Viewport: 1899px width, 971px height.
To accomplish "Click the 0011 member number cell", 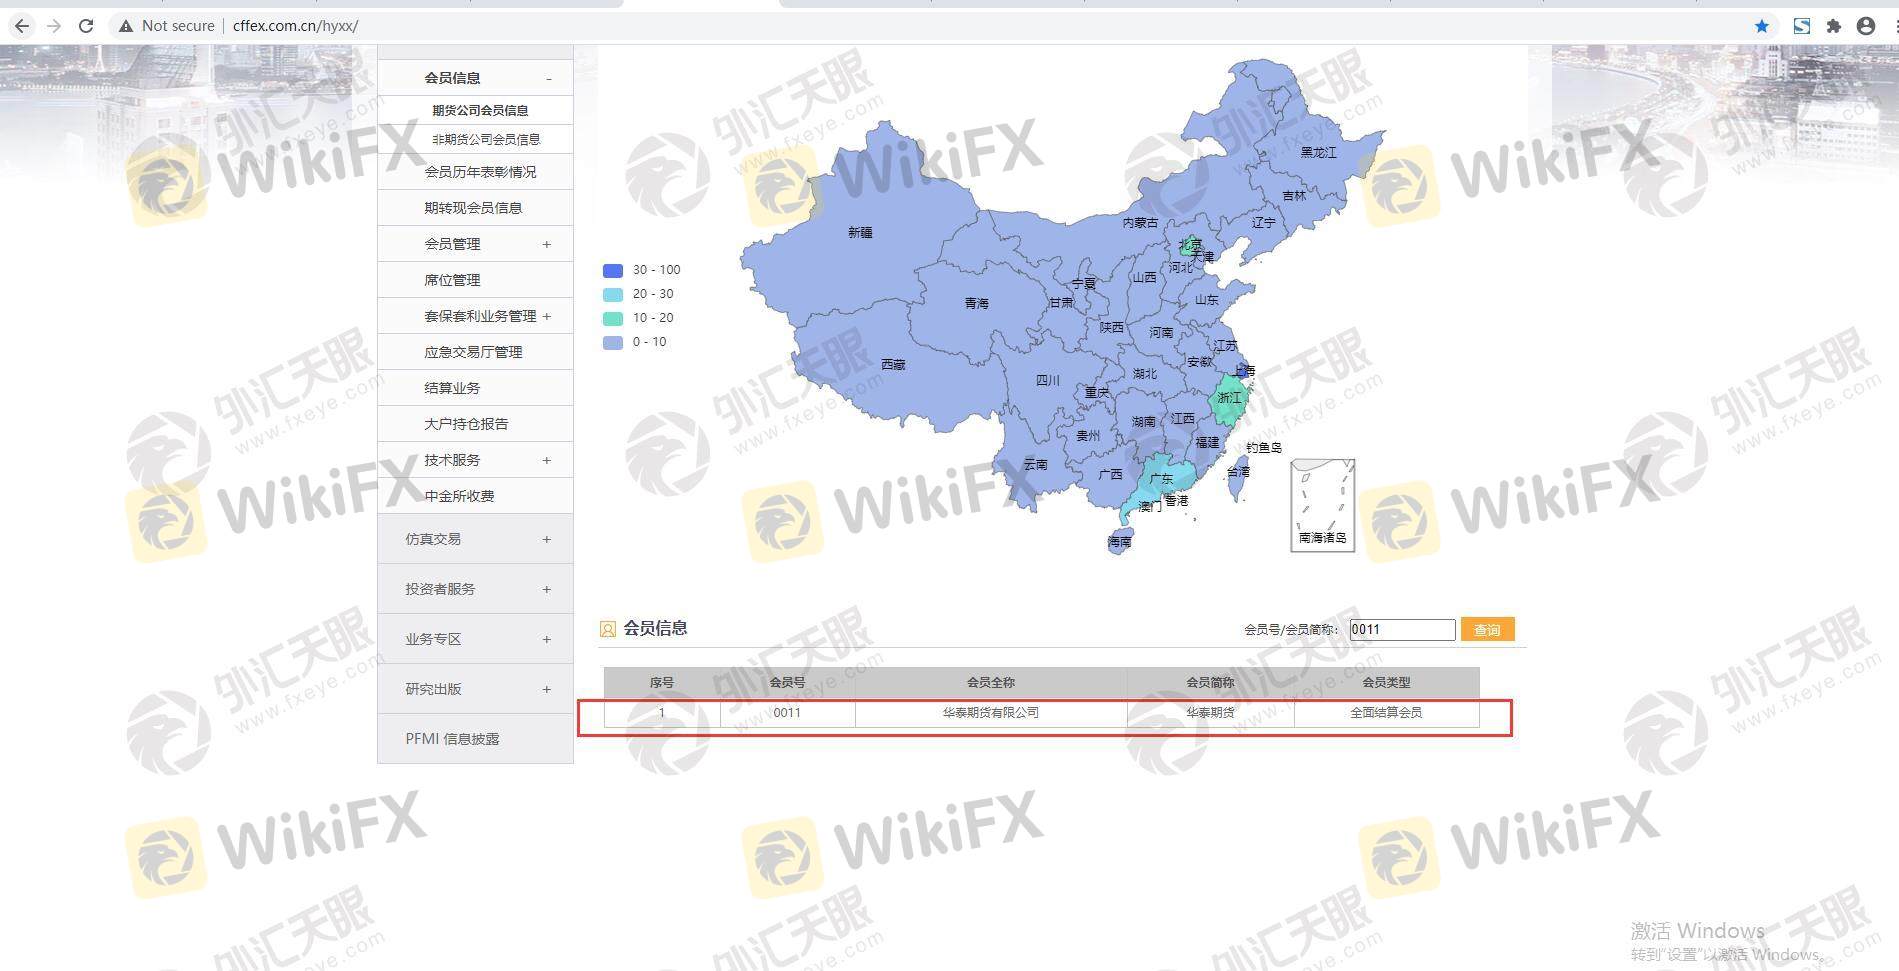I will tap(787, 713).
